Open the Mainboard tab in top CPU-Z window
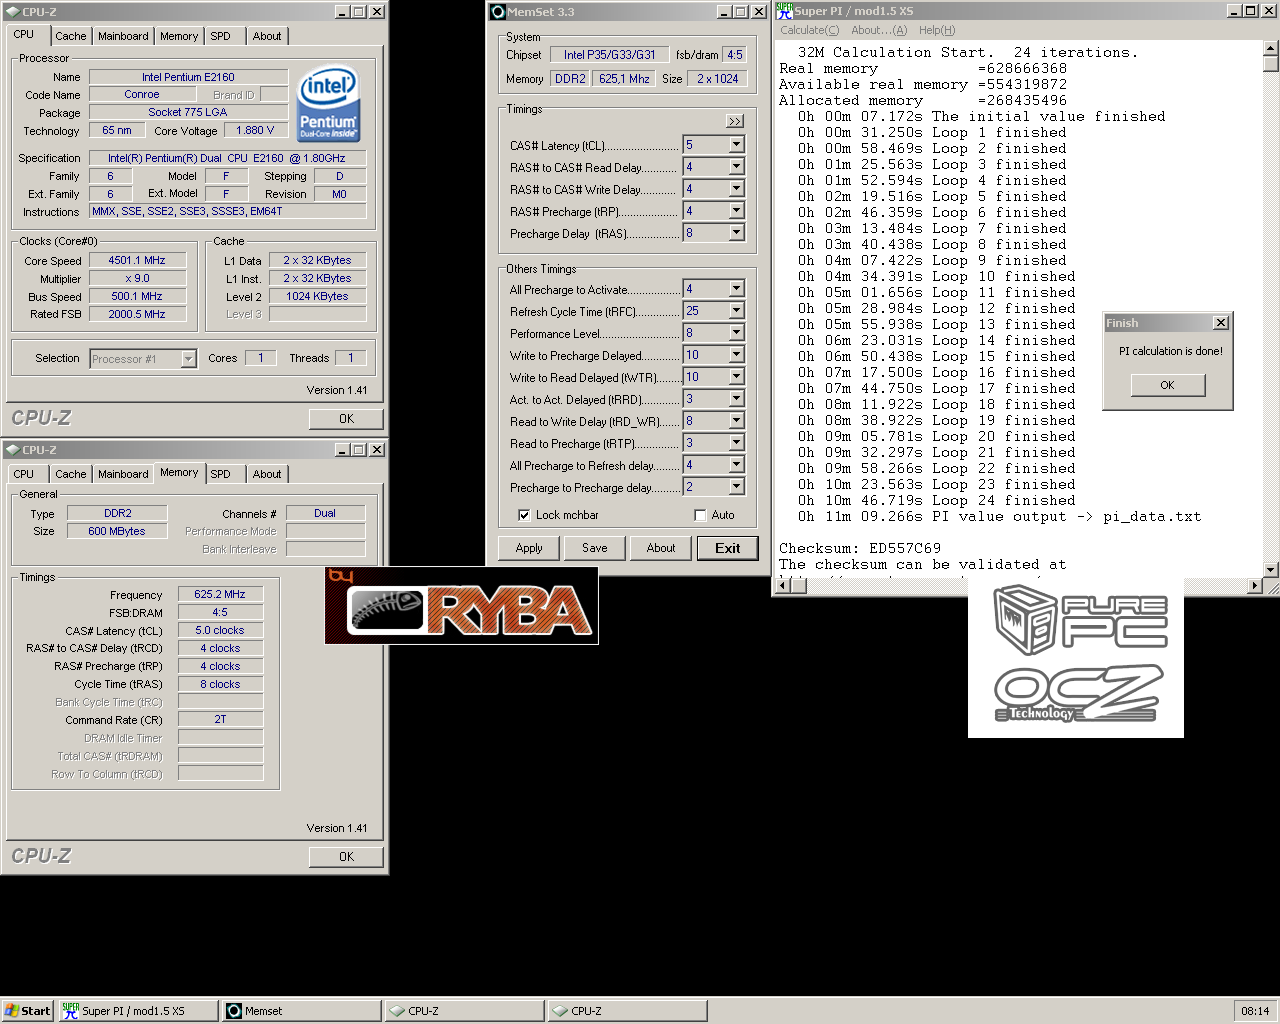 [123, 36]
